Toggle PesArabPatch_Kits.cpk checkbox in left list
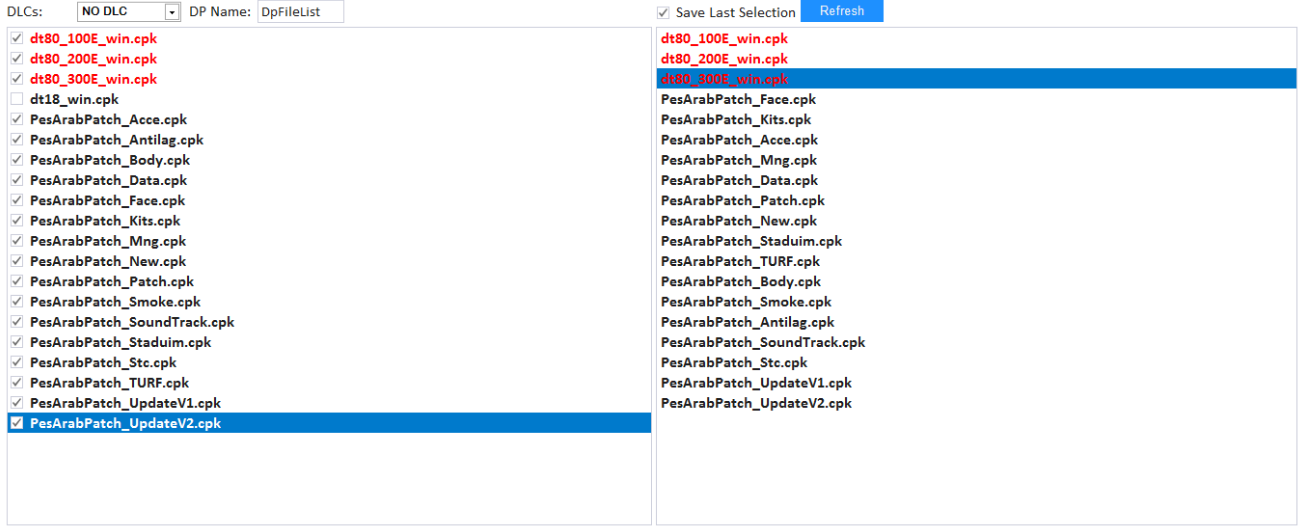1303x526 pixels. click(16, 220)
